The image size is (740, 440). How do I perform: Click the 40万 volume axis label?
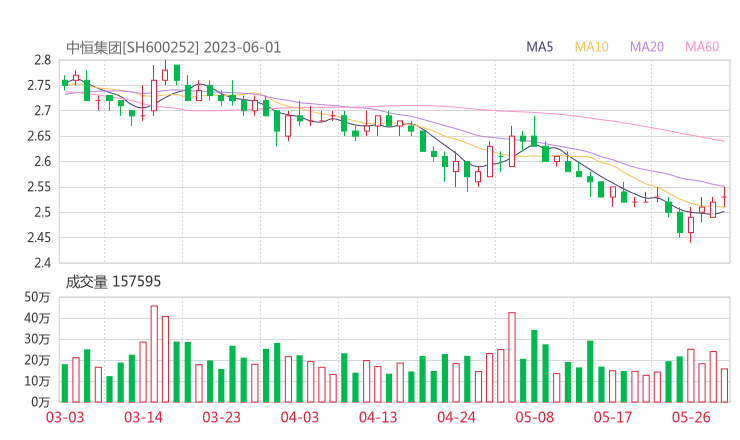point(37,318)
